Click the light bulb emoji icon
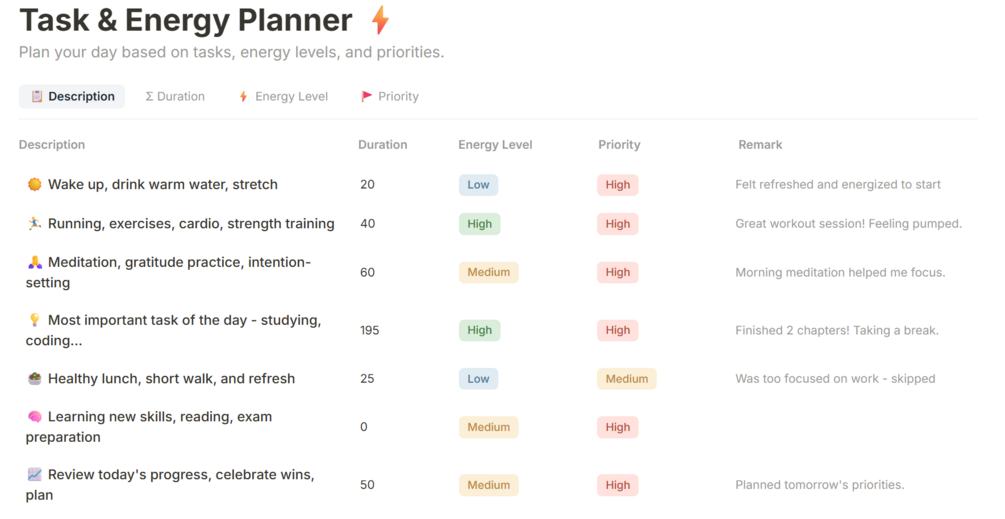 coord(35,320)
